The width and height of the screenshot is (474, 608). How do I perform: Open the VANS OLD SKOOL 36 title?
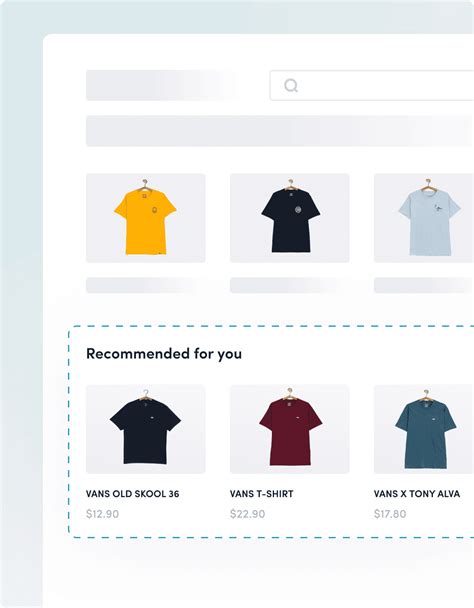pyautogui.click(x=133, y=494)
